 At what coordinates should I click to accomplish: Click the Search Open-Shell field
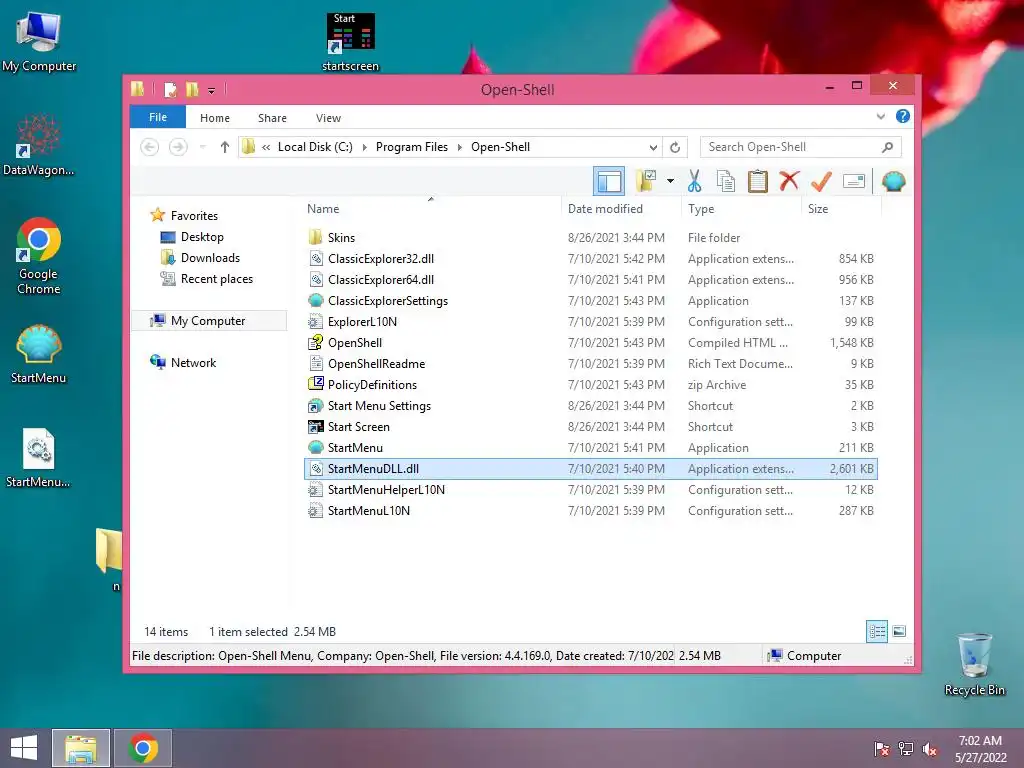(801, 147)
